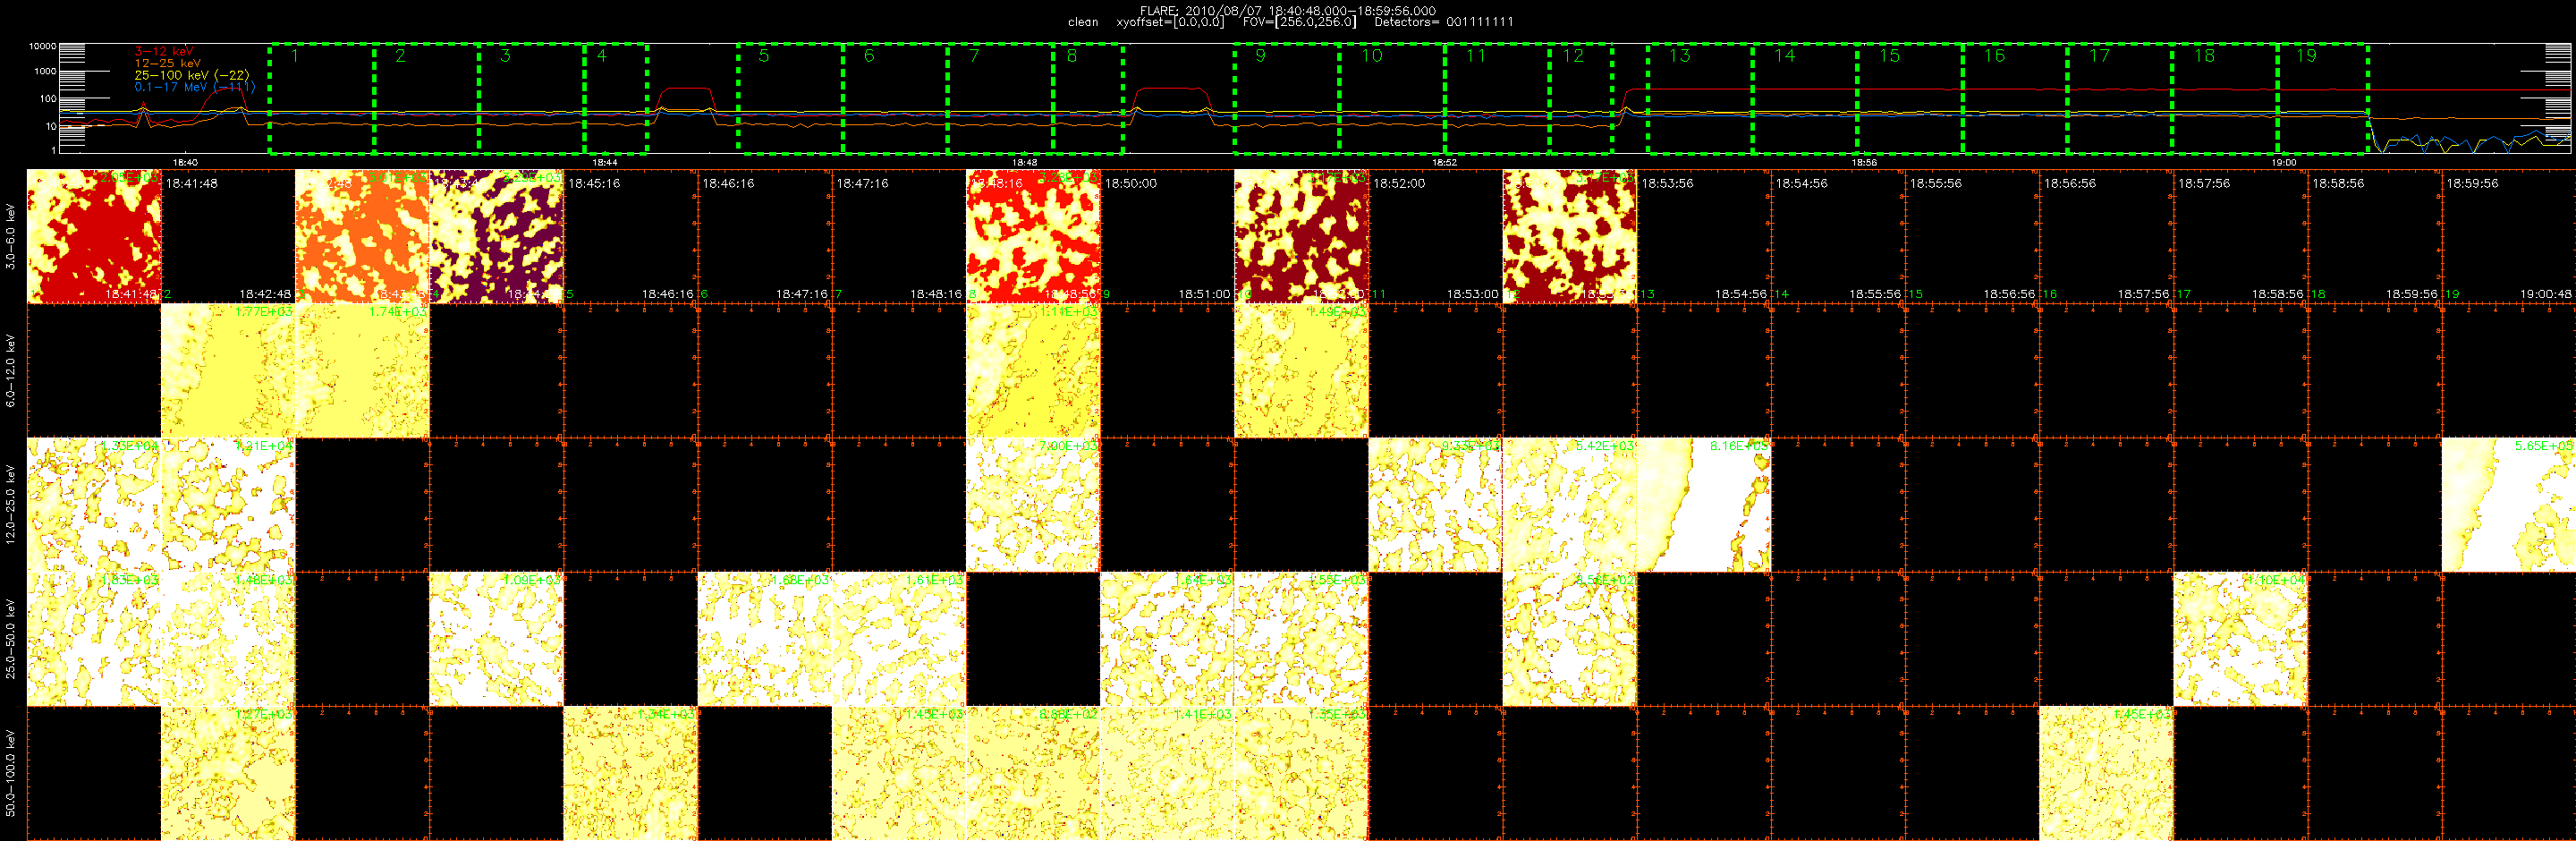
Task: Choose the 25-50 keV image labeled 1.61E+03
Action: pyautogui.click(x=898, y=639)
